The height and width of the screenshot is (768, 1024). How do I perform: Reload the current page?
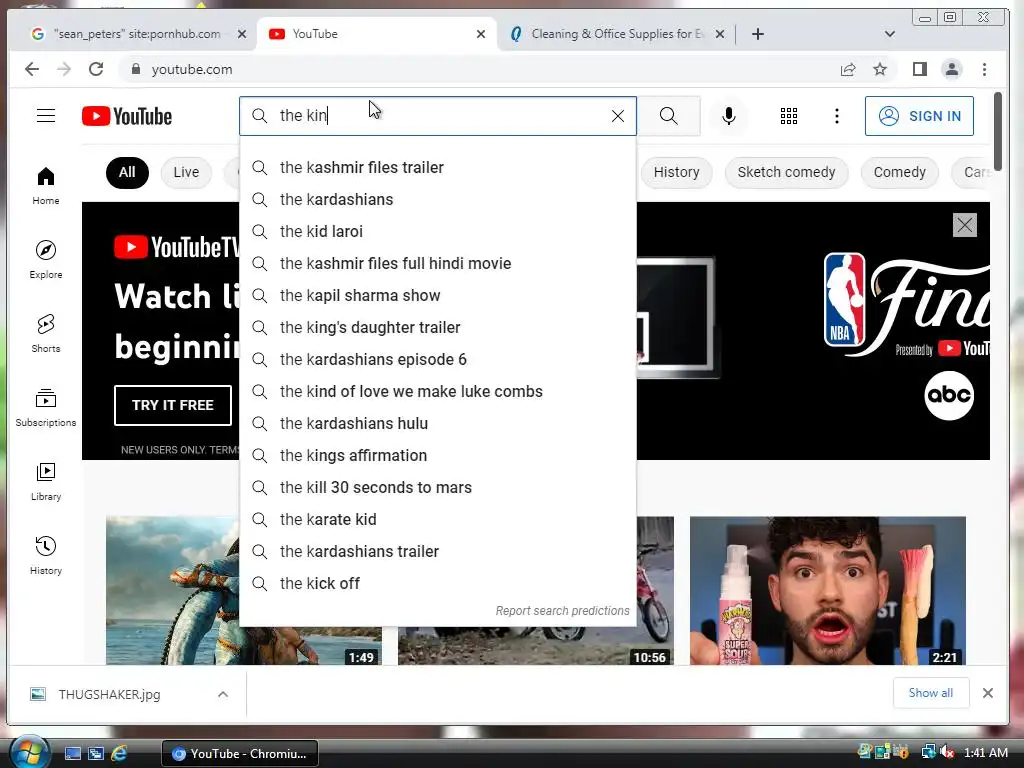point(96,69)
